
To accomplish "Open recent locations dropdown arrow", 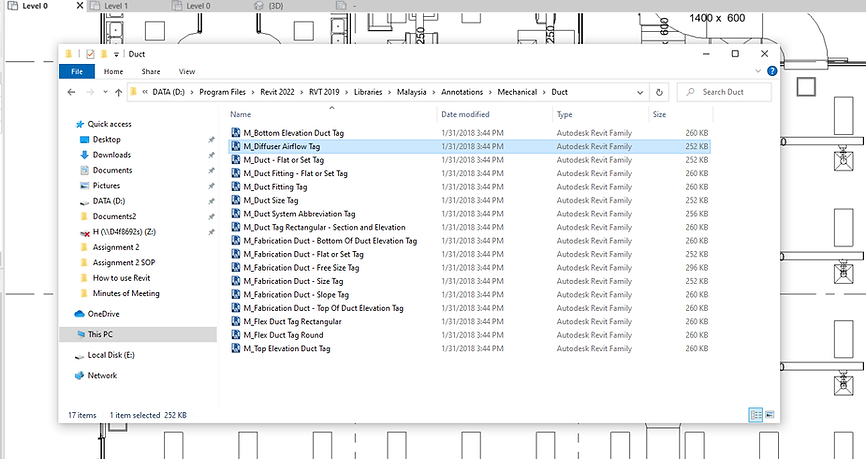I will 105,92.
